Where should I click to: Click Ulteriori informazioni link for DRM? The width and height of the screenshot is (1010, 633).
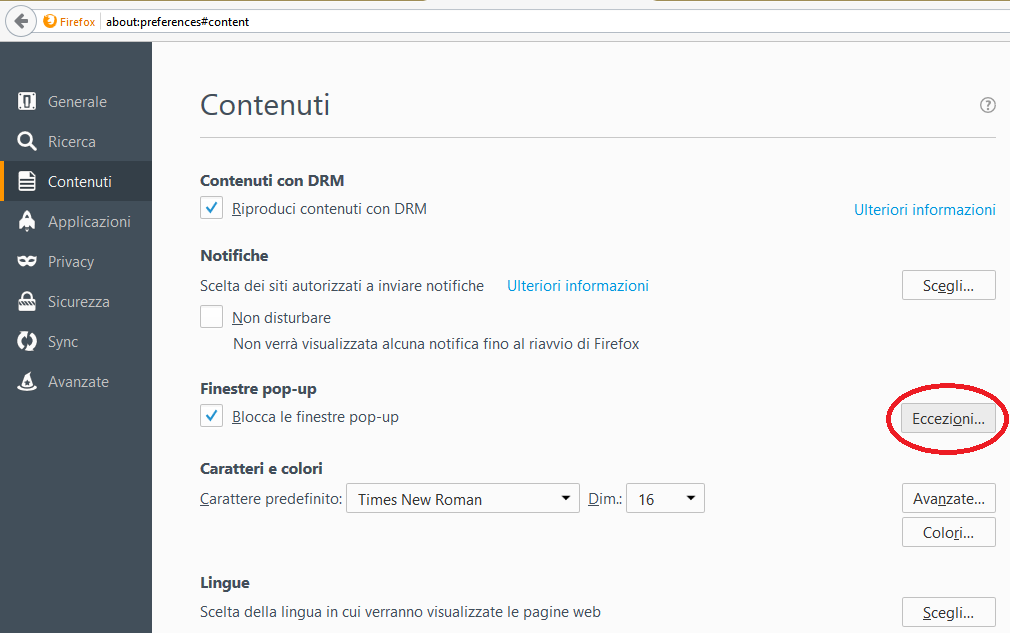924,209
